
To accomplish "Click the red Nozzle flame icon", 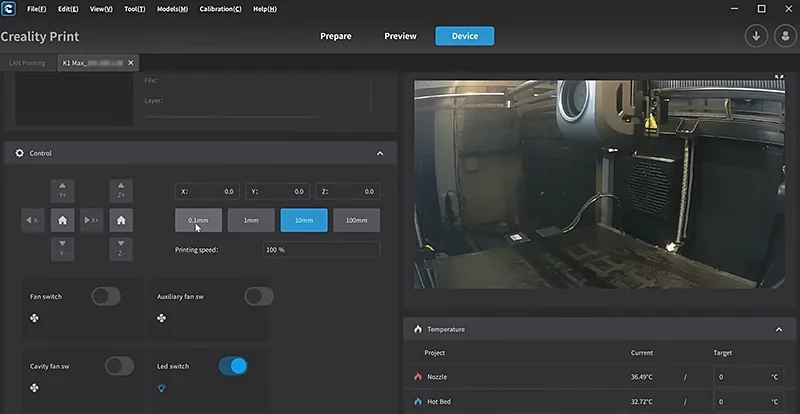I will 418,377.
